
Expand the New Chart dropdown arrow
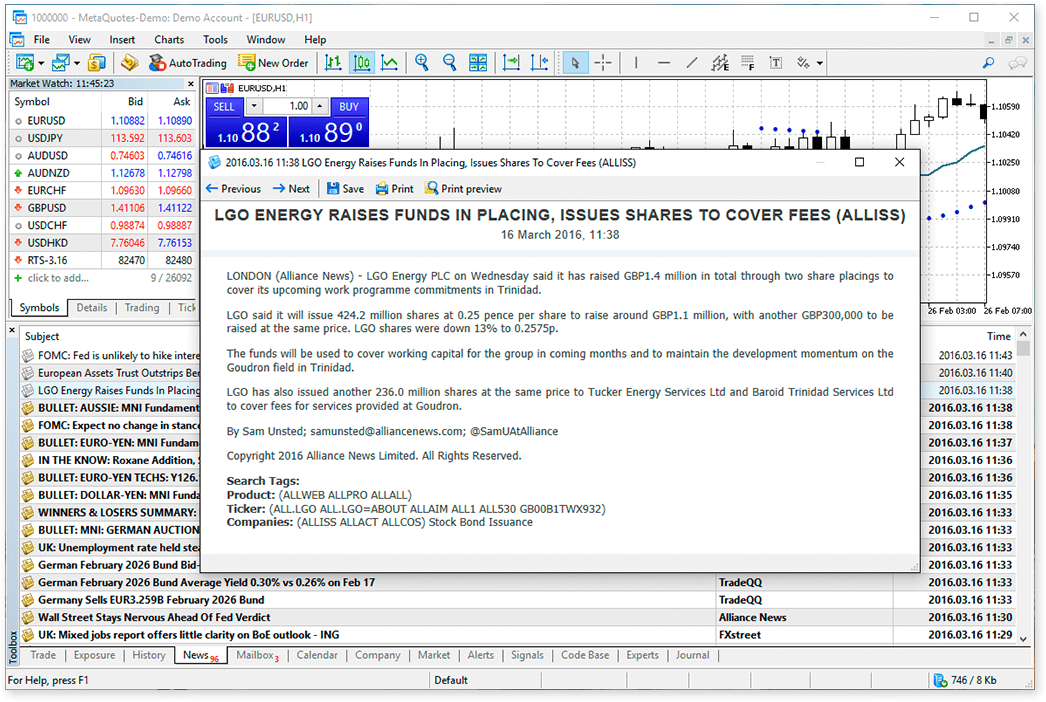pyautogui.click(x=41, y=63)
